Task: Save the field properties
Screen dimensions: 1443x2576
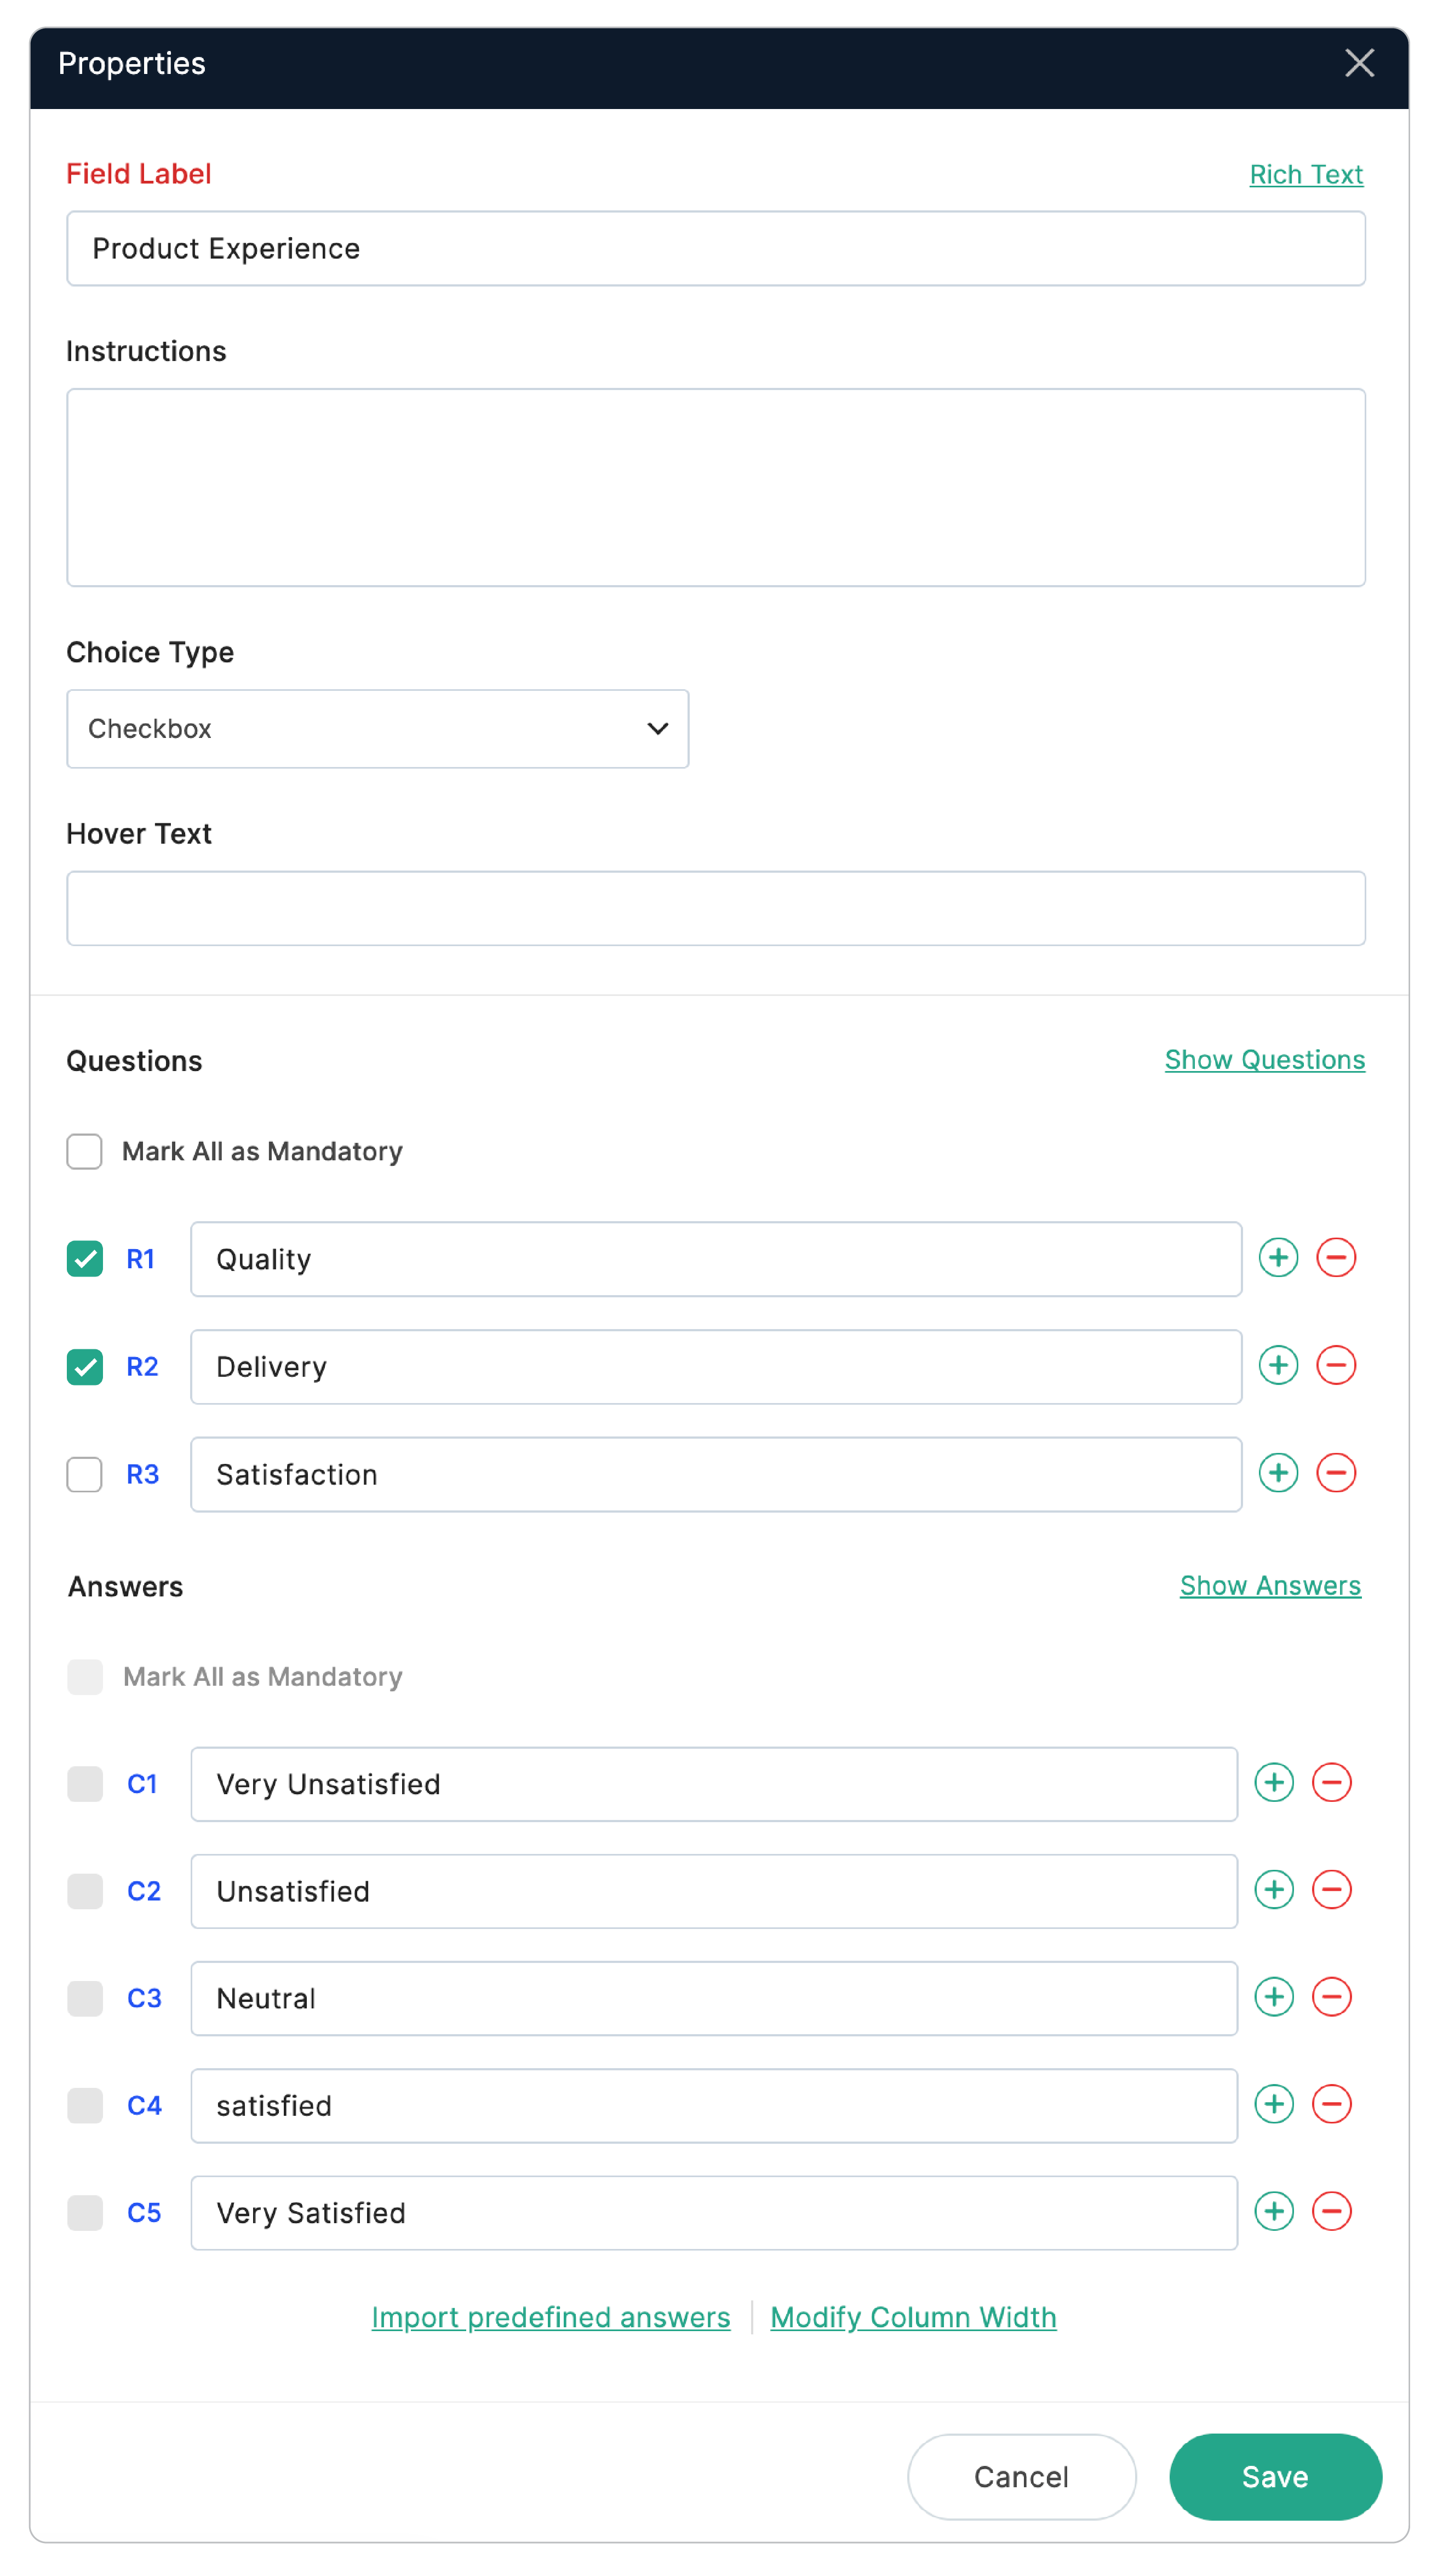Action: tap(1274, 2476)
